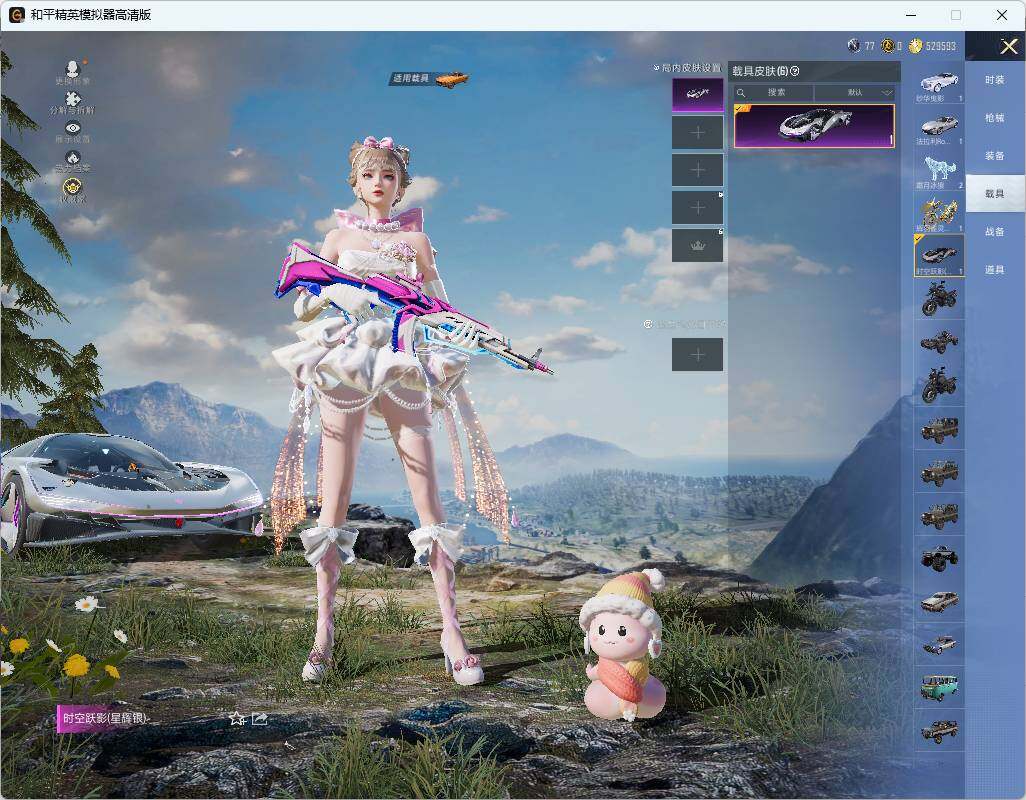Click the 时空跃影(星辉银) name tag
This screenshot has width=1026, height=800.
tap(103, 718)
